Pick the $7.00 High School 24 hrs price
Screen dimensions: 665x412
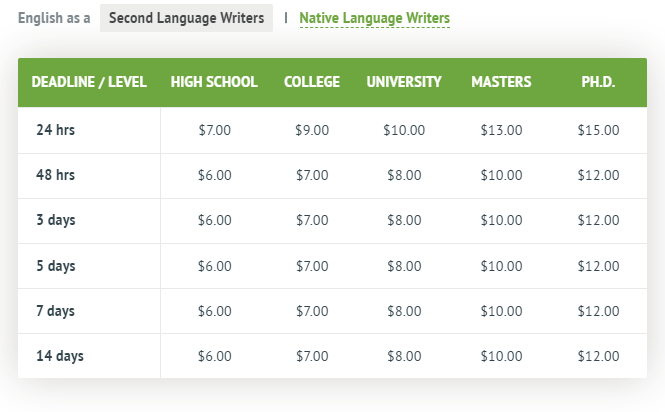pos(215,130)
